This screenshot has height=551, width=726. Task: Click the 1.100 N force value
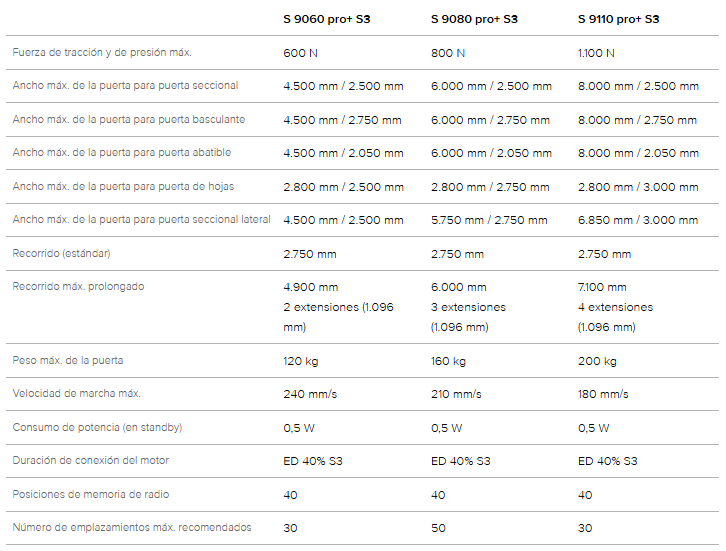tap(596, 52)
